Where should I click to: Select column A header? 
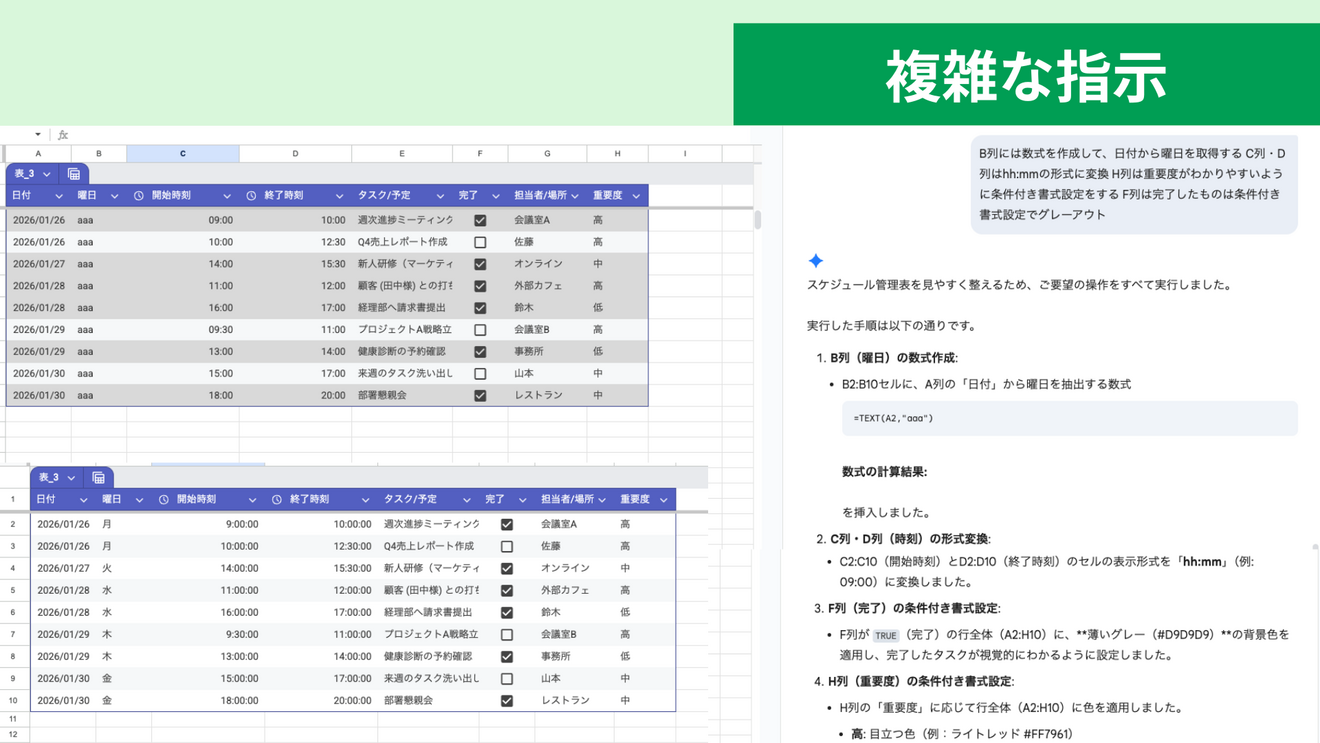tap(38, 154)
